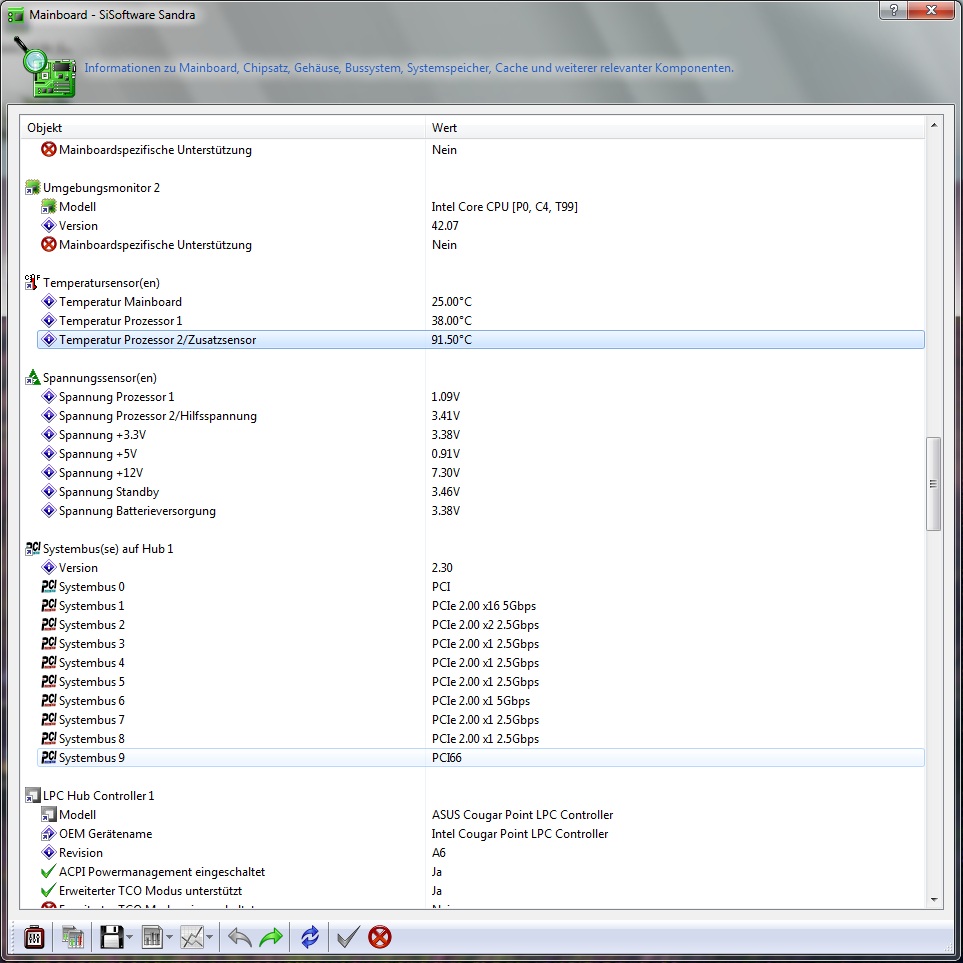Image resolution: width=963 pixels, height=963 pixels.
Task: Click the vertical scrollbar thumb
Action: point(934,483)
